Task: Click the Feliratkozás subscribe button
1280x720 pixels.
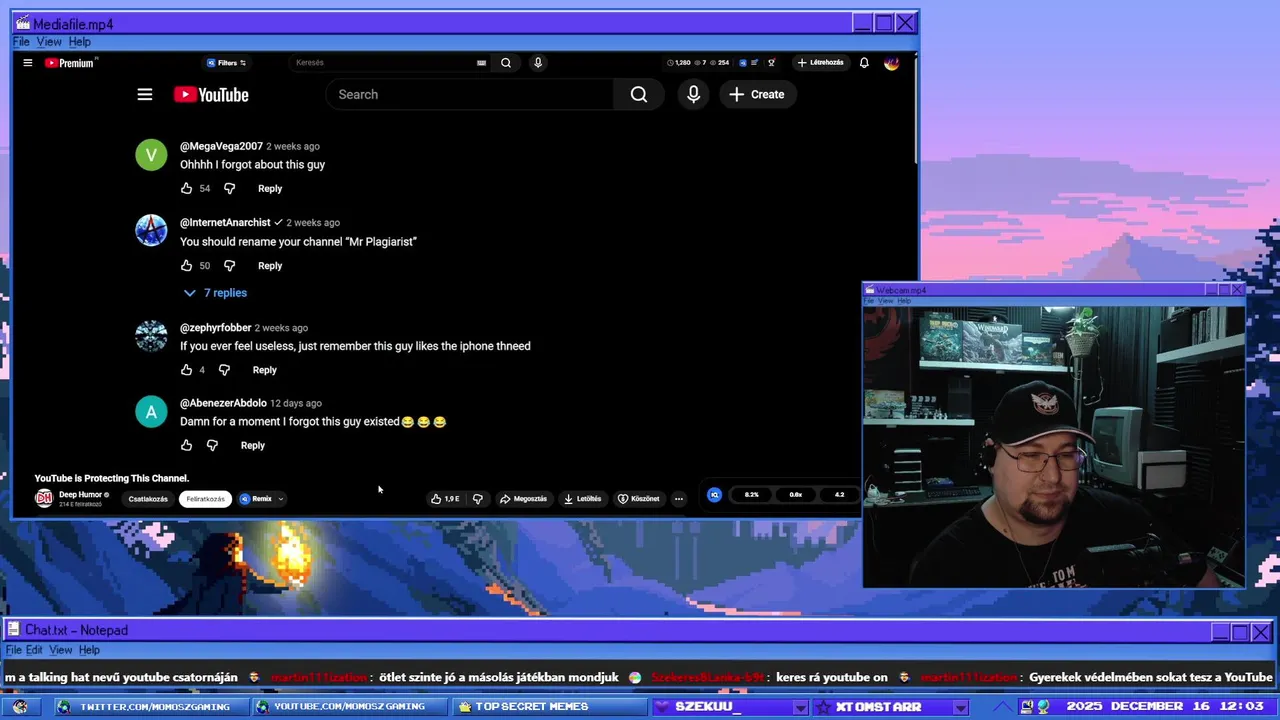Action: click(205, 499)
